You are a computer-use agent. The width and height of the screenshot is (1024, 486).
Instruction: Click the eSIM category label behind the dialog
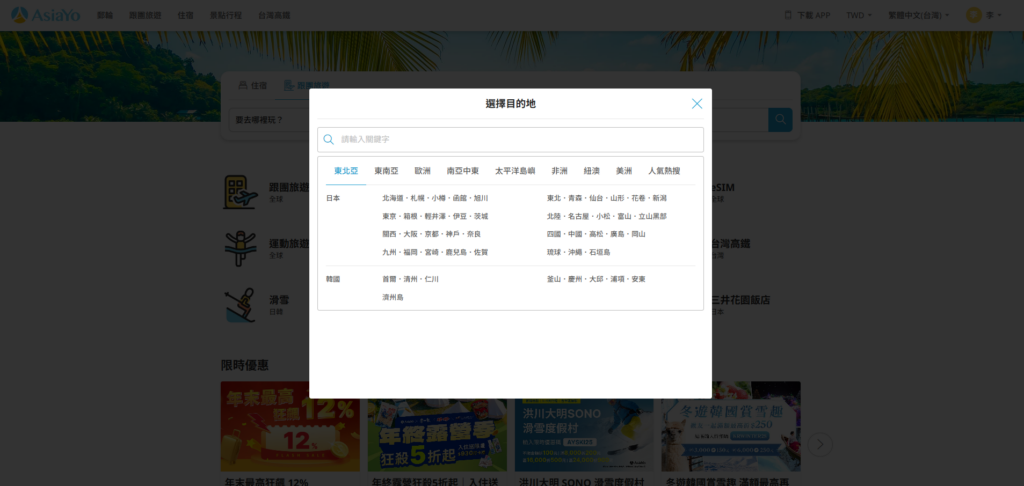tap(724, 187)
